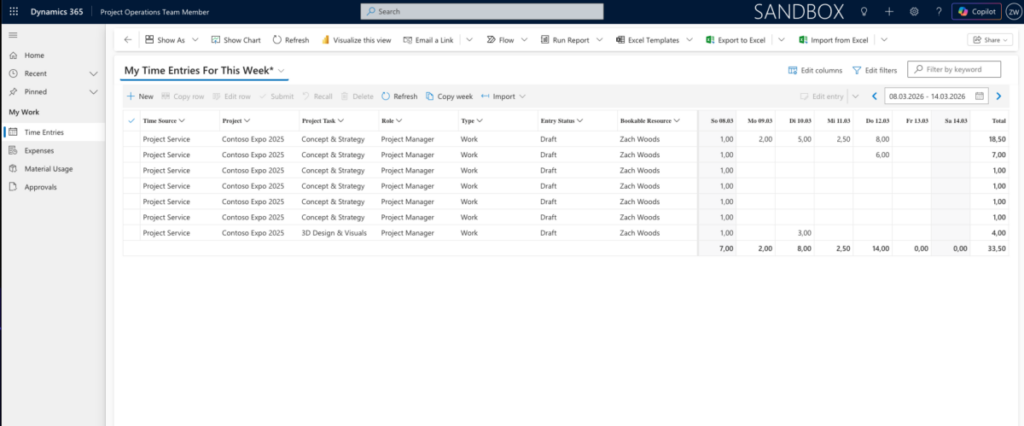Open Approvals in the left navigation
Image resolution: width=1024 pixels, height=426 pixels.
(40, 187)
